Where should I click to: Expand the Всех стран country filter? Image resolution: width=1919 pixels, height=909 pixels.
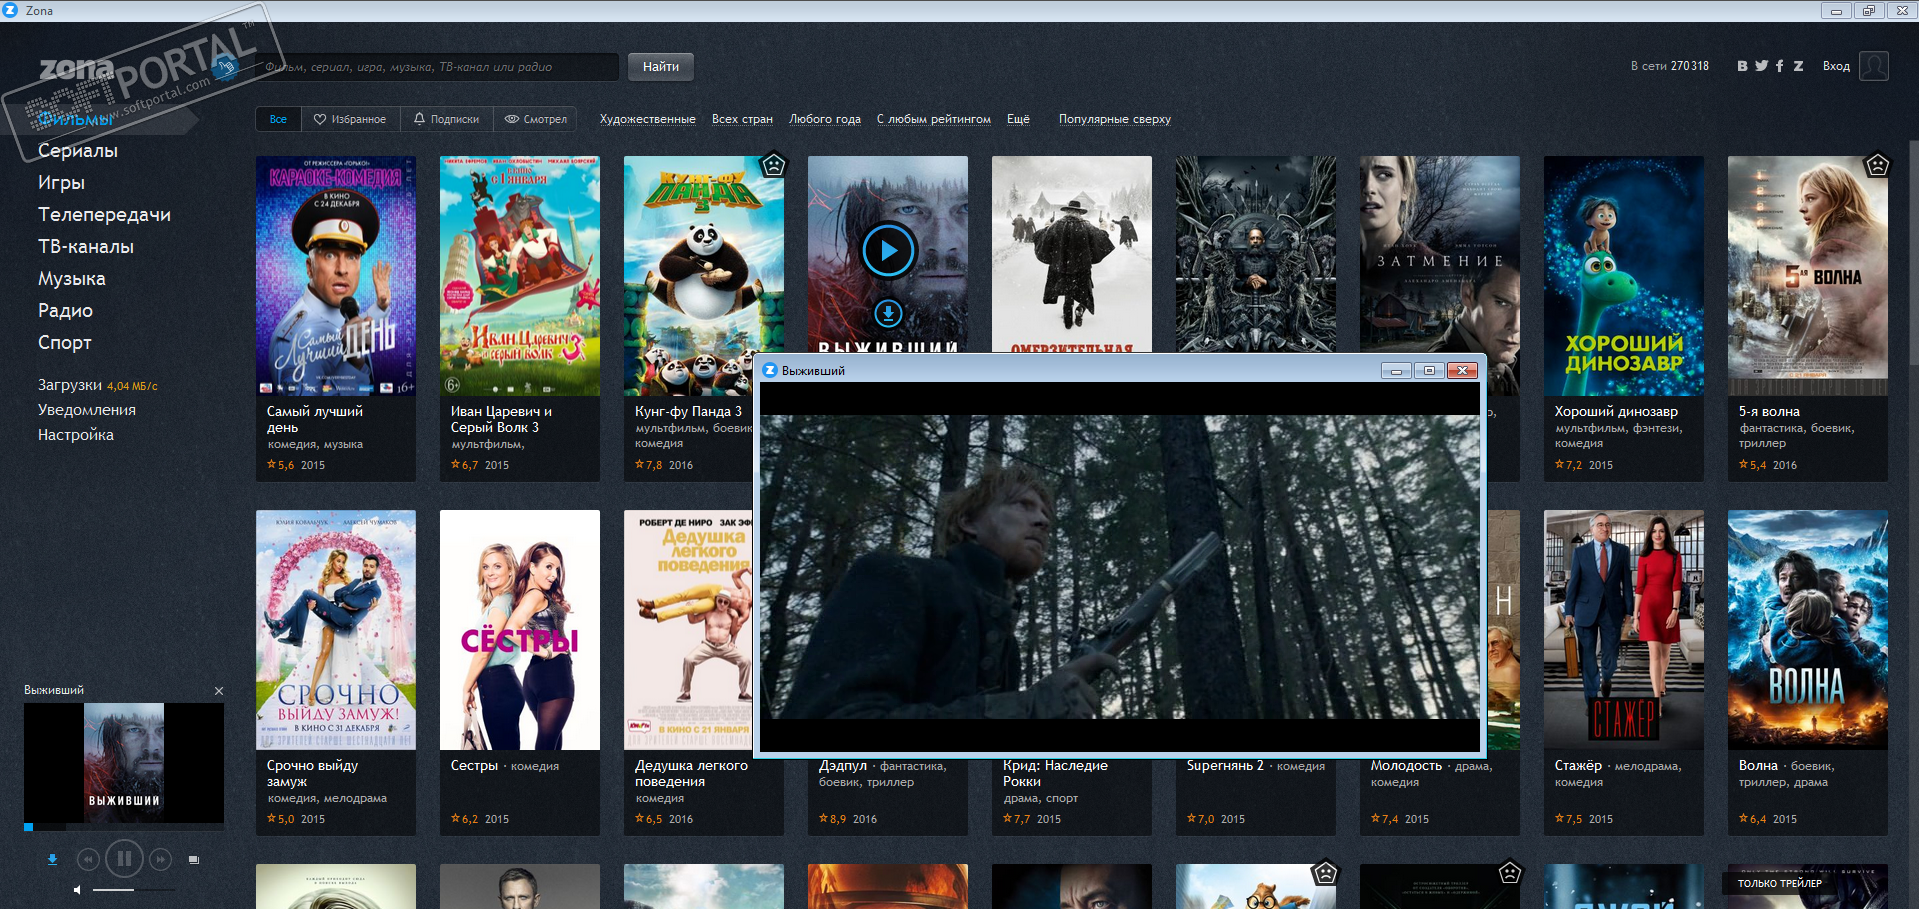click(x=742, y=119)
